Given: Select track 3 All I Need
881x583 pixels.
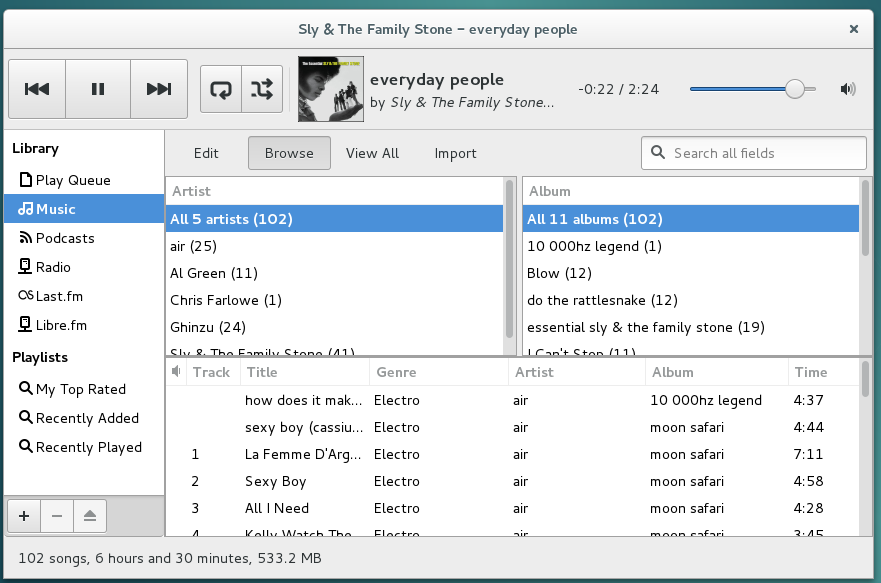Looking at the screenshot, I should (512, 508).
